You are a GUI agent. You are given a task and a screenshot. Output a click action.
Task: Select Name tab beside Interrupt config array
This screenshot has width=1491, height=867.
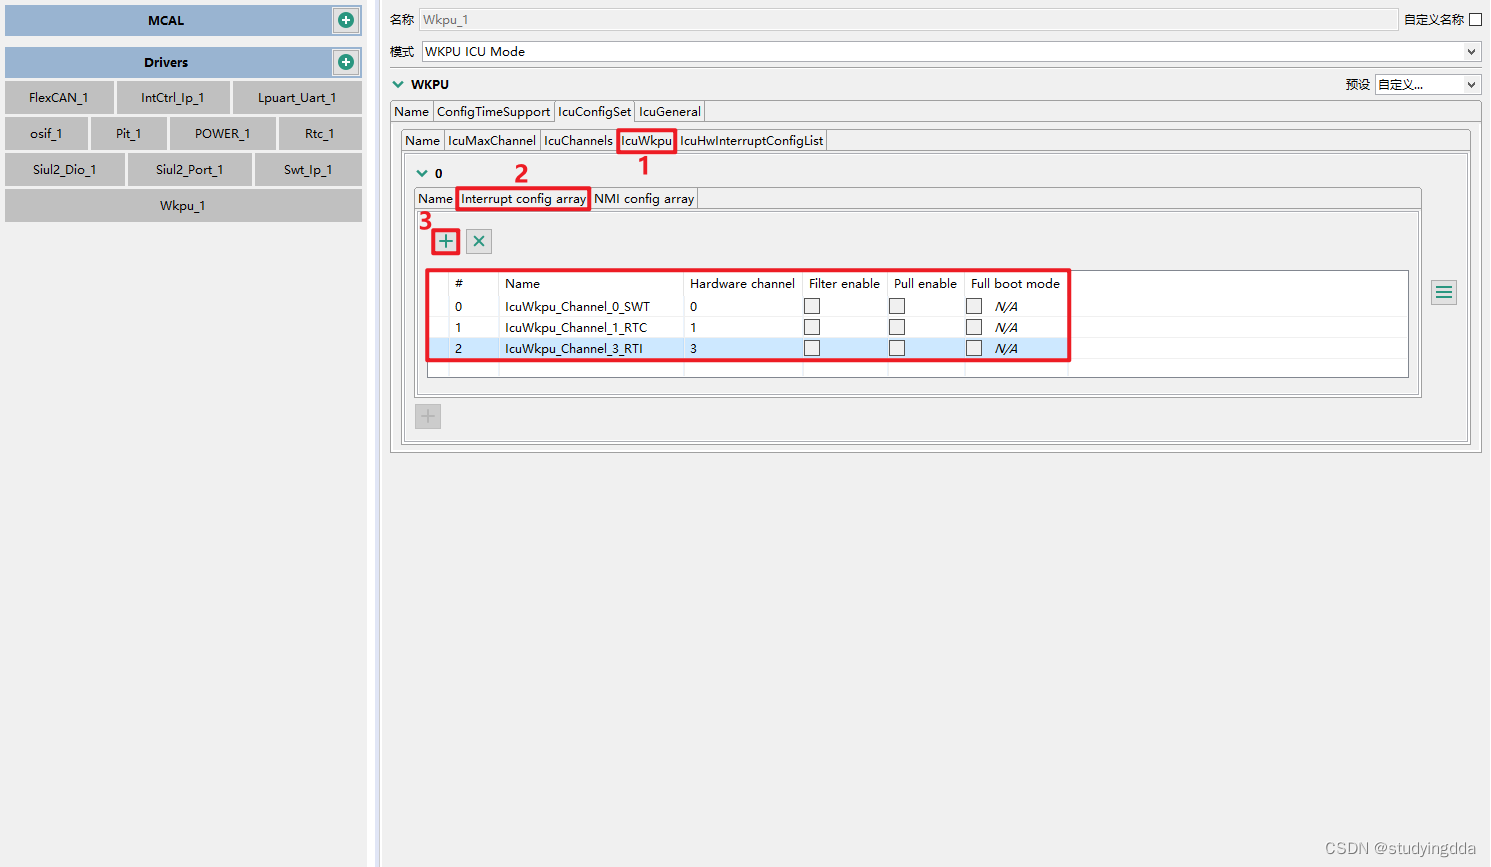(435, 198)
